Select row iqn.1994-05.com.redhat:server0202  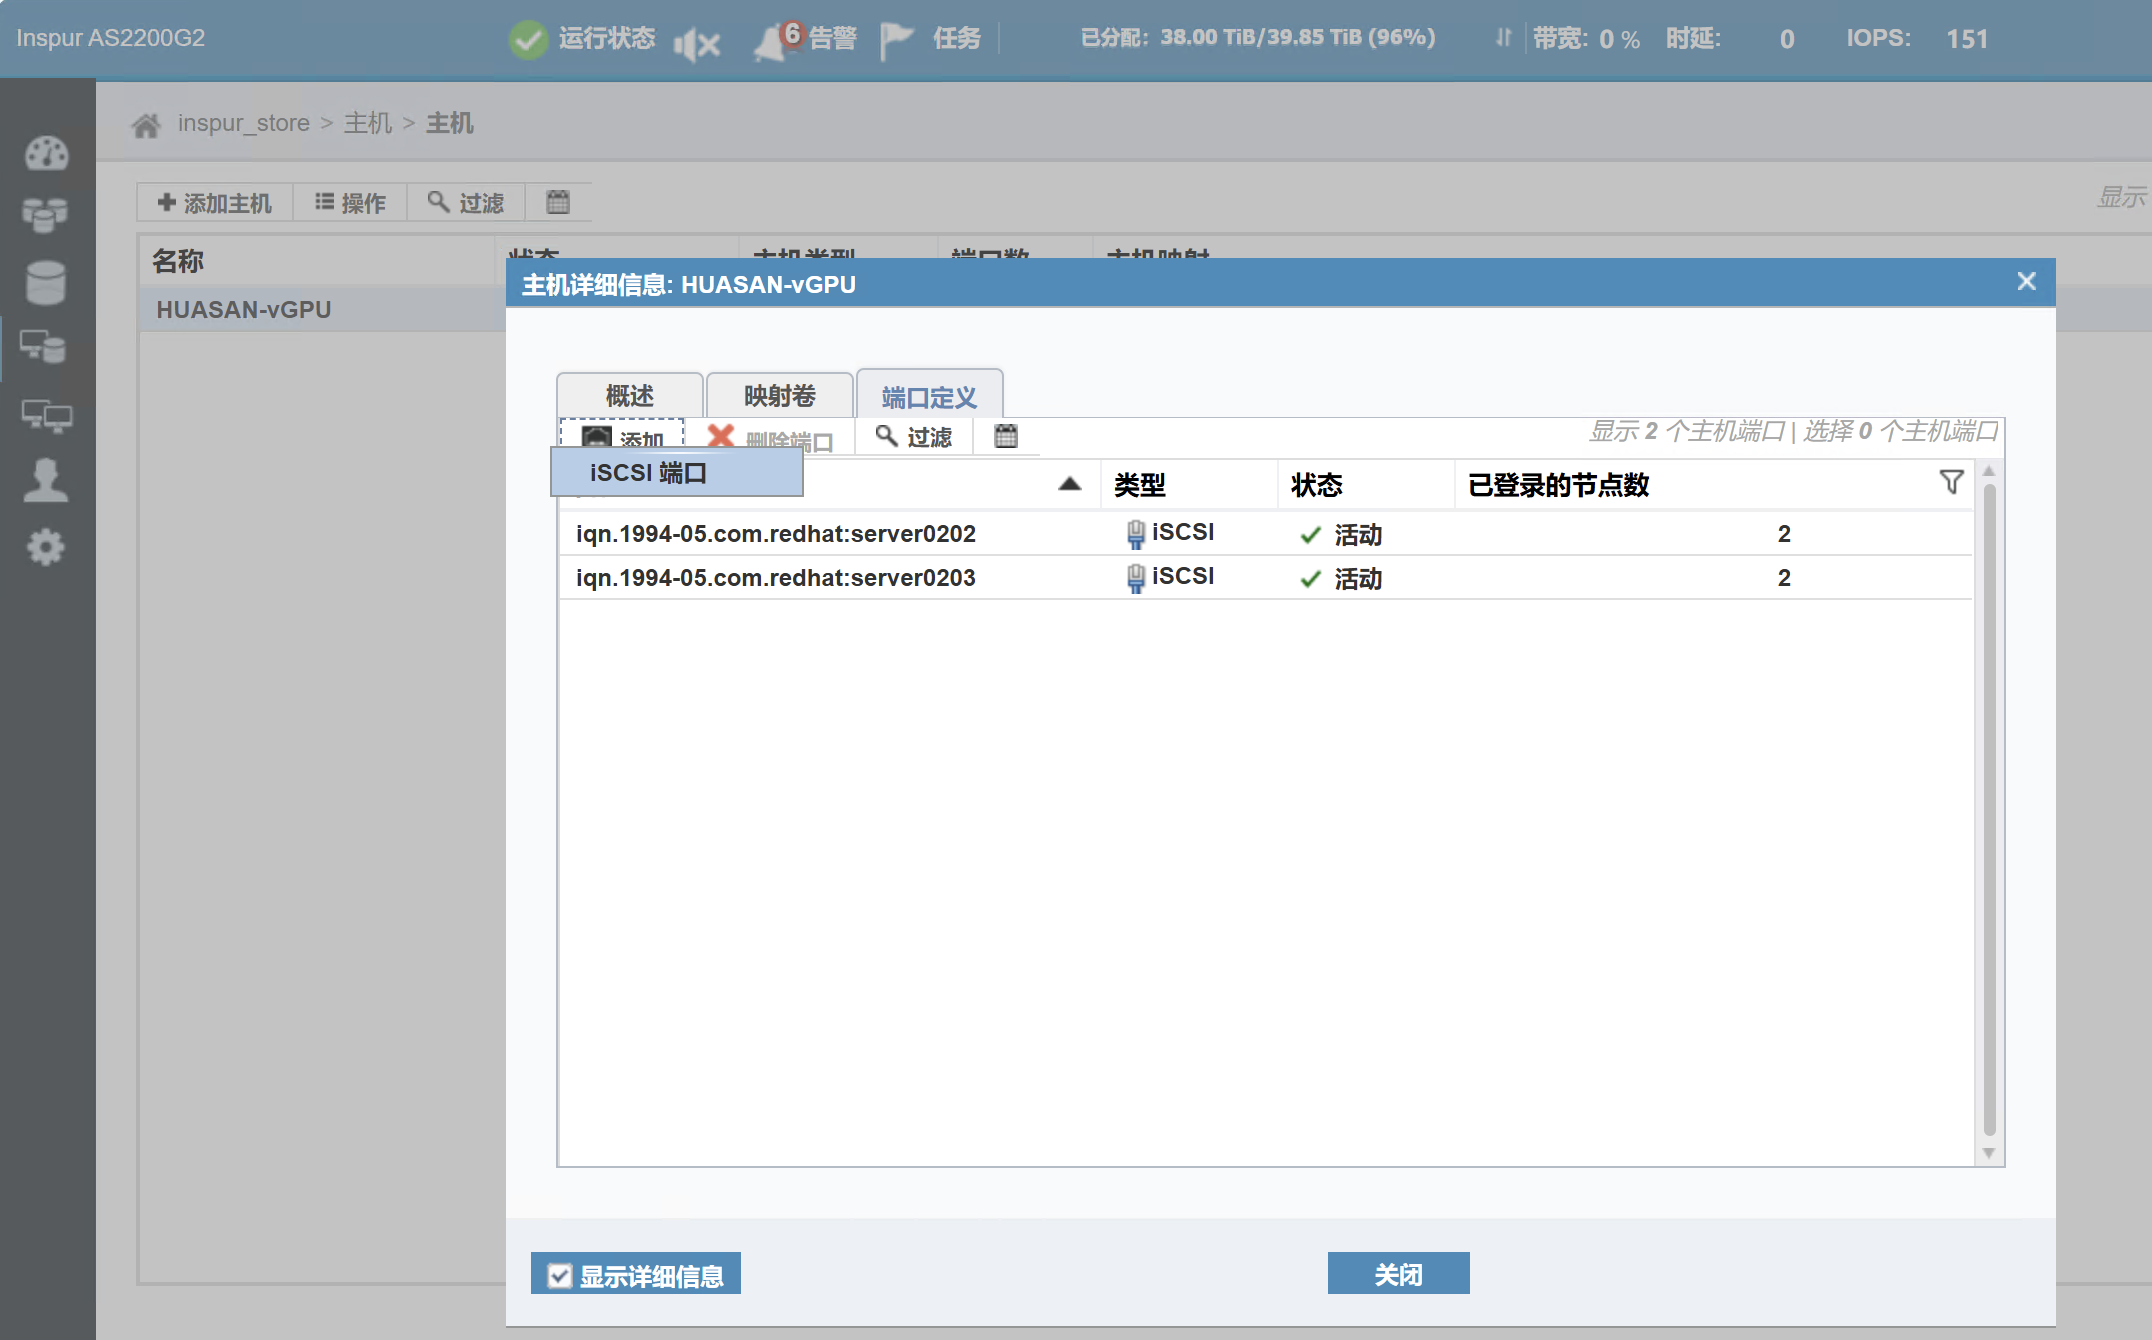[x=1265, y=534]
